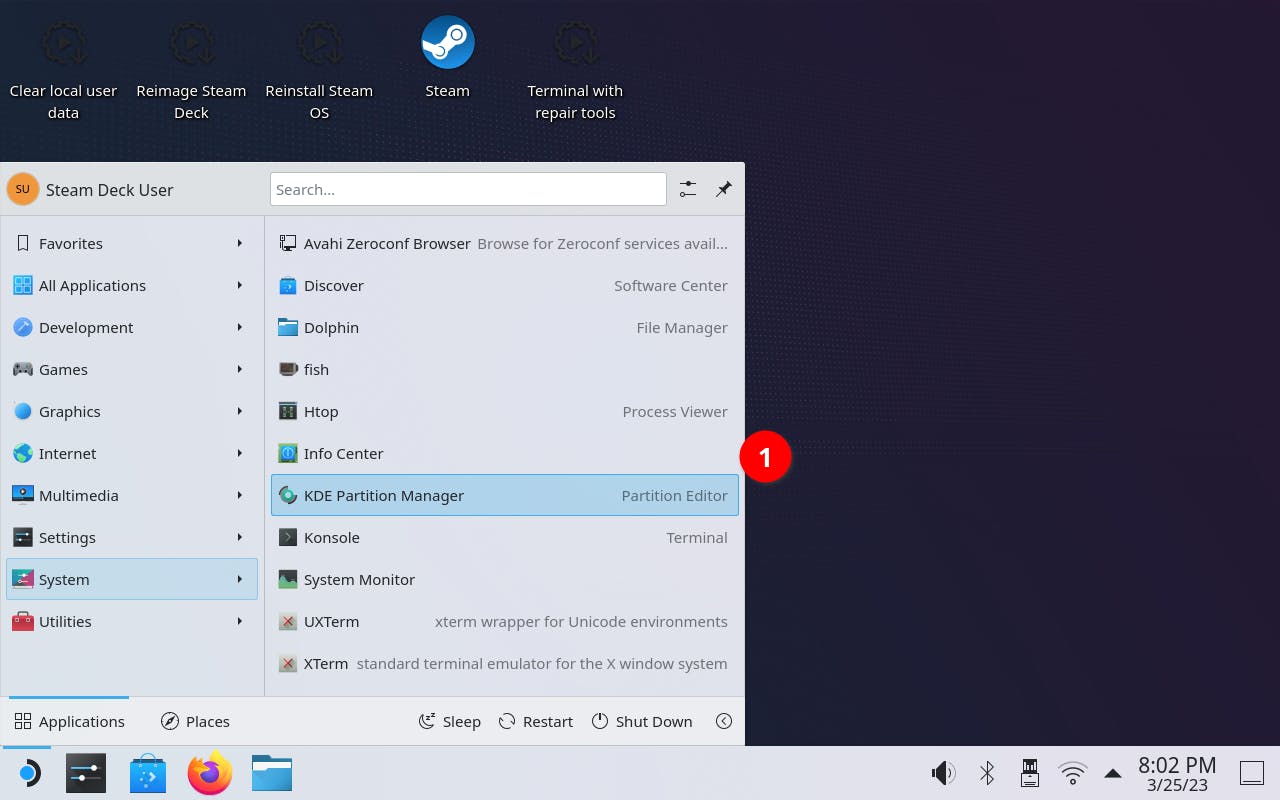The height and width of the screenshot is (800, 1280).
Task: Open the Internet category
Action: (132, 453)
